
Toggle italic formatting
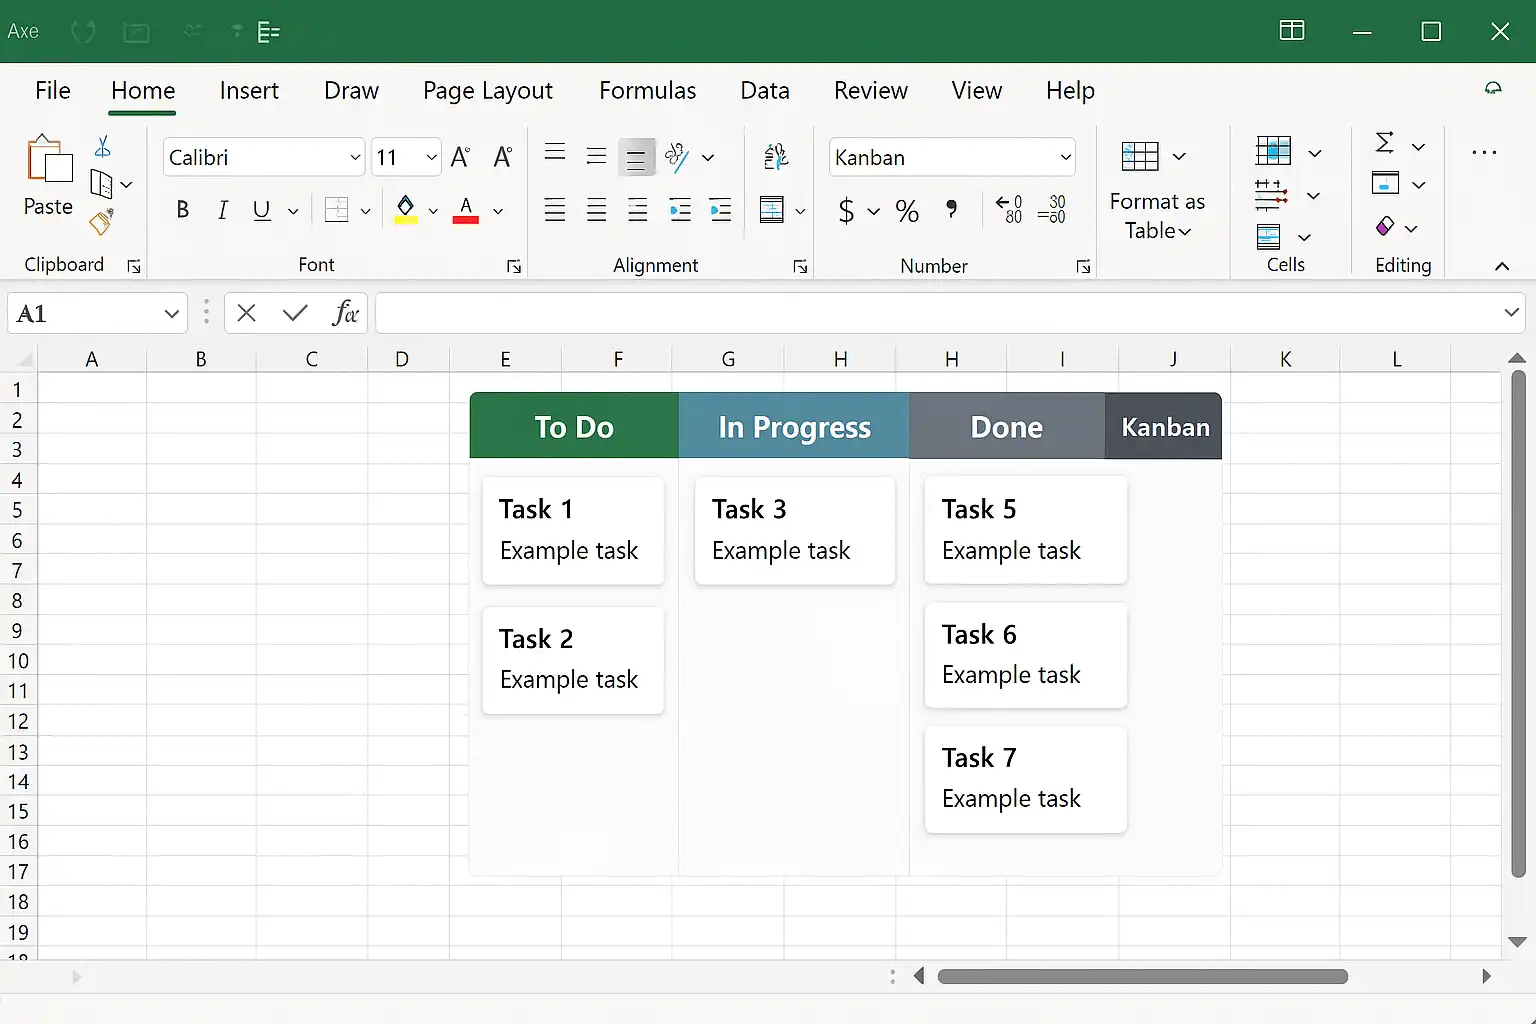pyautogui.click(x=222, y=210)
